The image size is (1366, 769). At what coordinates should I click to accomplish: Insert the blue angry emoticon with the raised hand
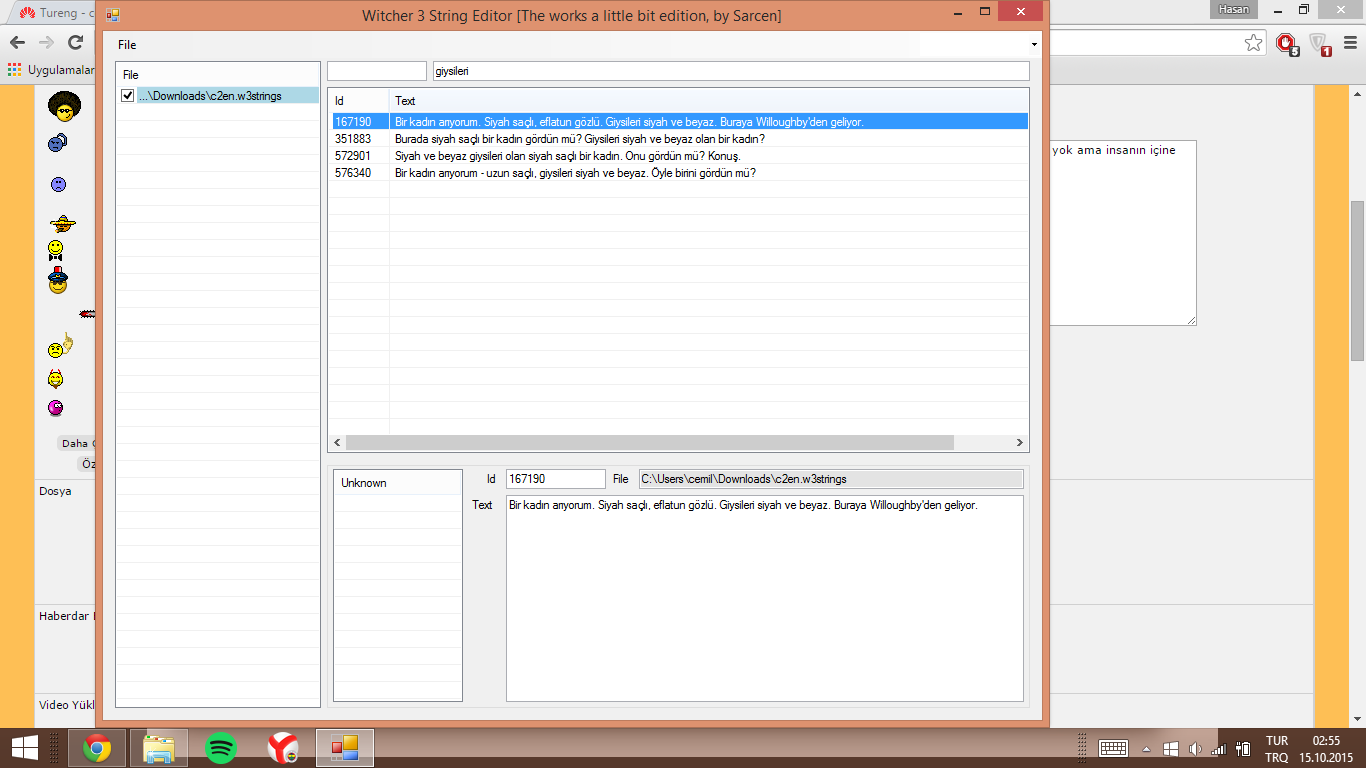tap(57, 143)
